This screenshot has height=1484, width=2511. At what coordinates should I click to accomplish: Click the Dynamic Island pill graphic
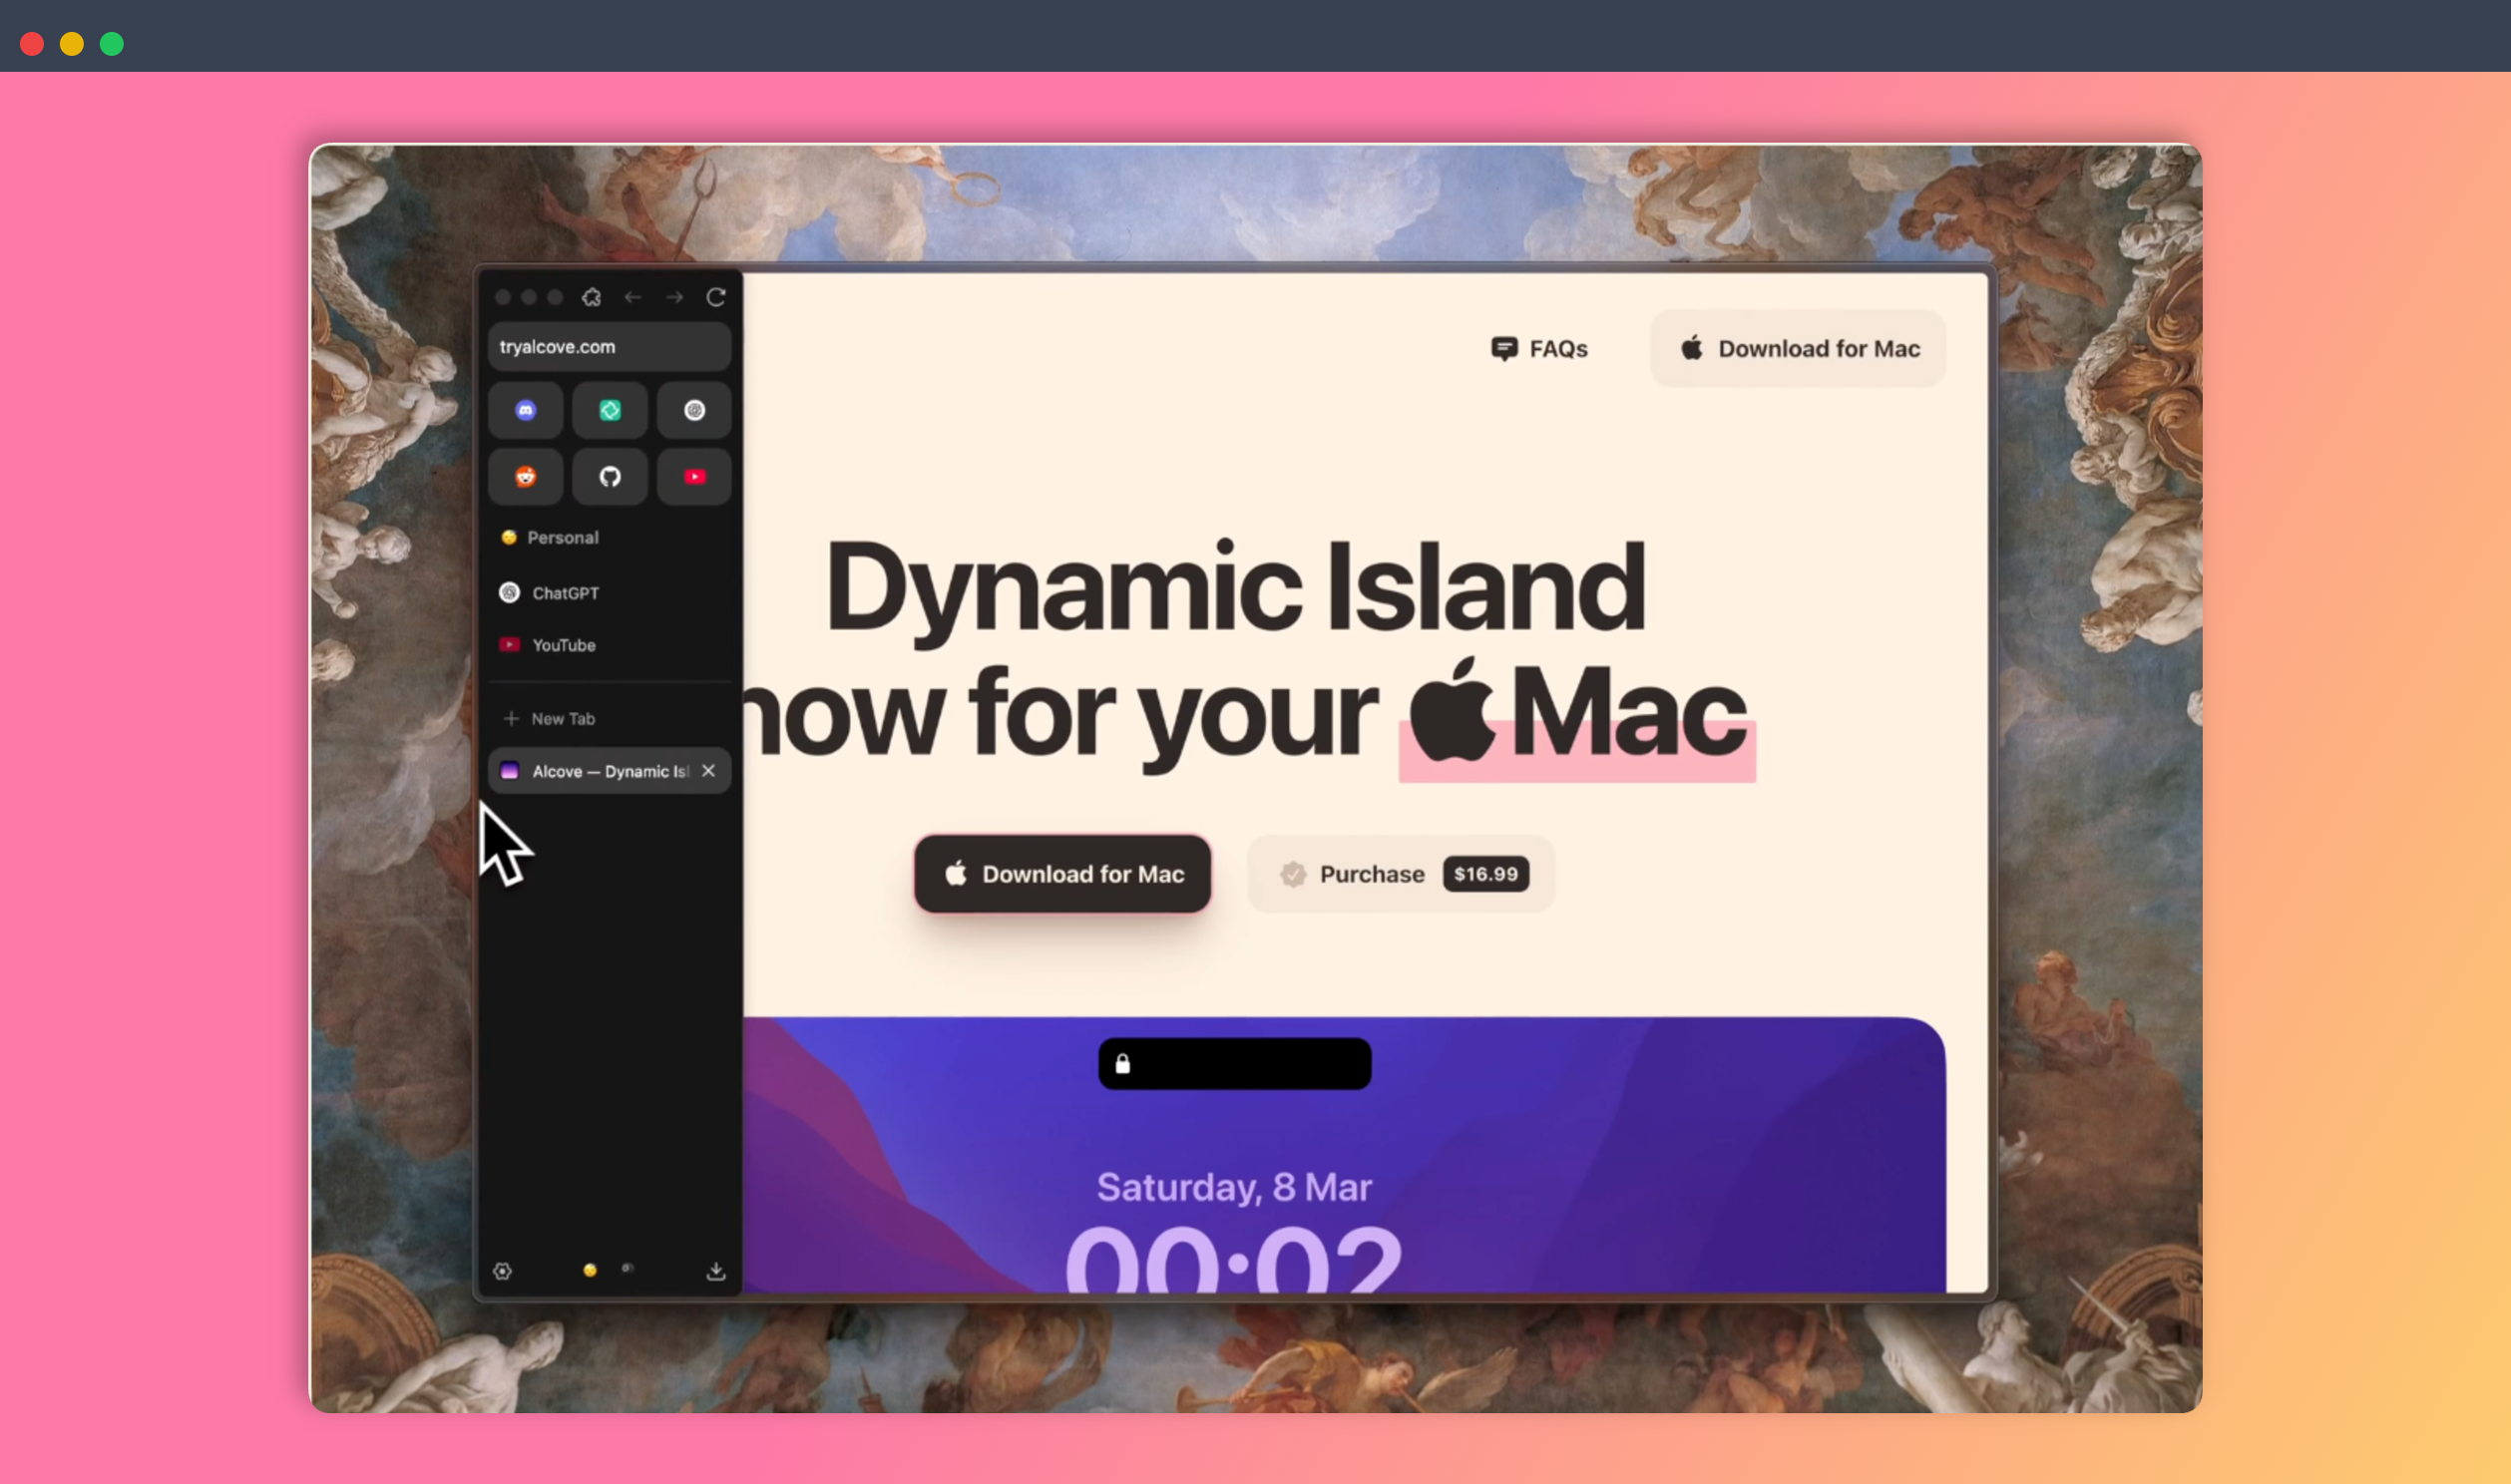tap(1234, 1063)
